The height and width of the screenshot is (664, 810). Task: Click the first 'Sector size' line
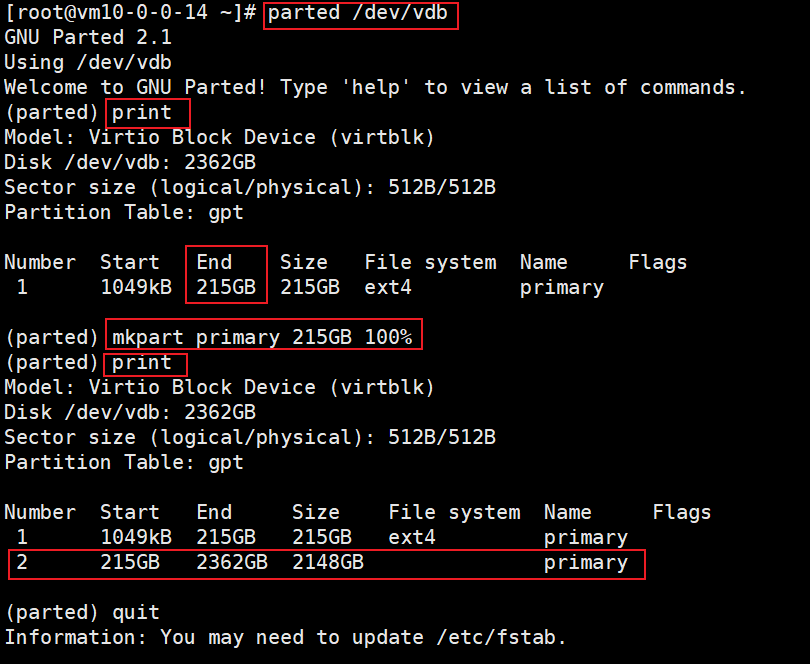(x=250, y=188)
